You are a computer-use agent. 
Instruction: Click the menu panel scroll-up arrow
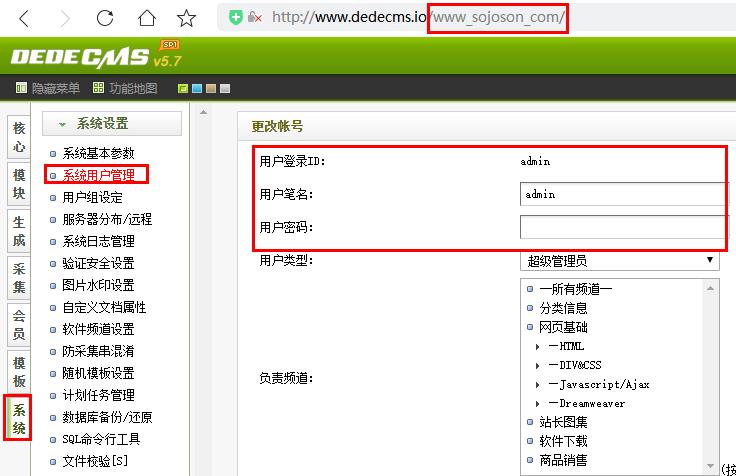[x=203, y=113]
